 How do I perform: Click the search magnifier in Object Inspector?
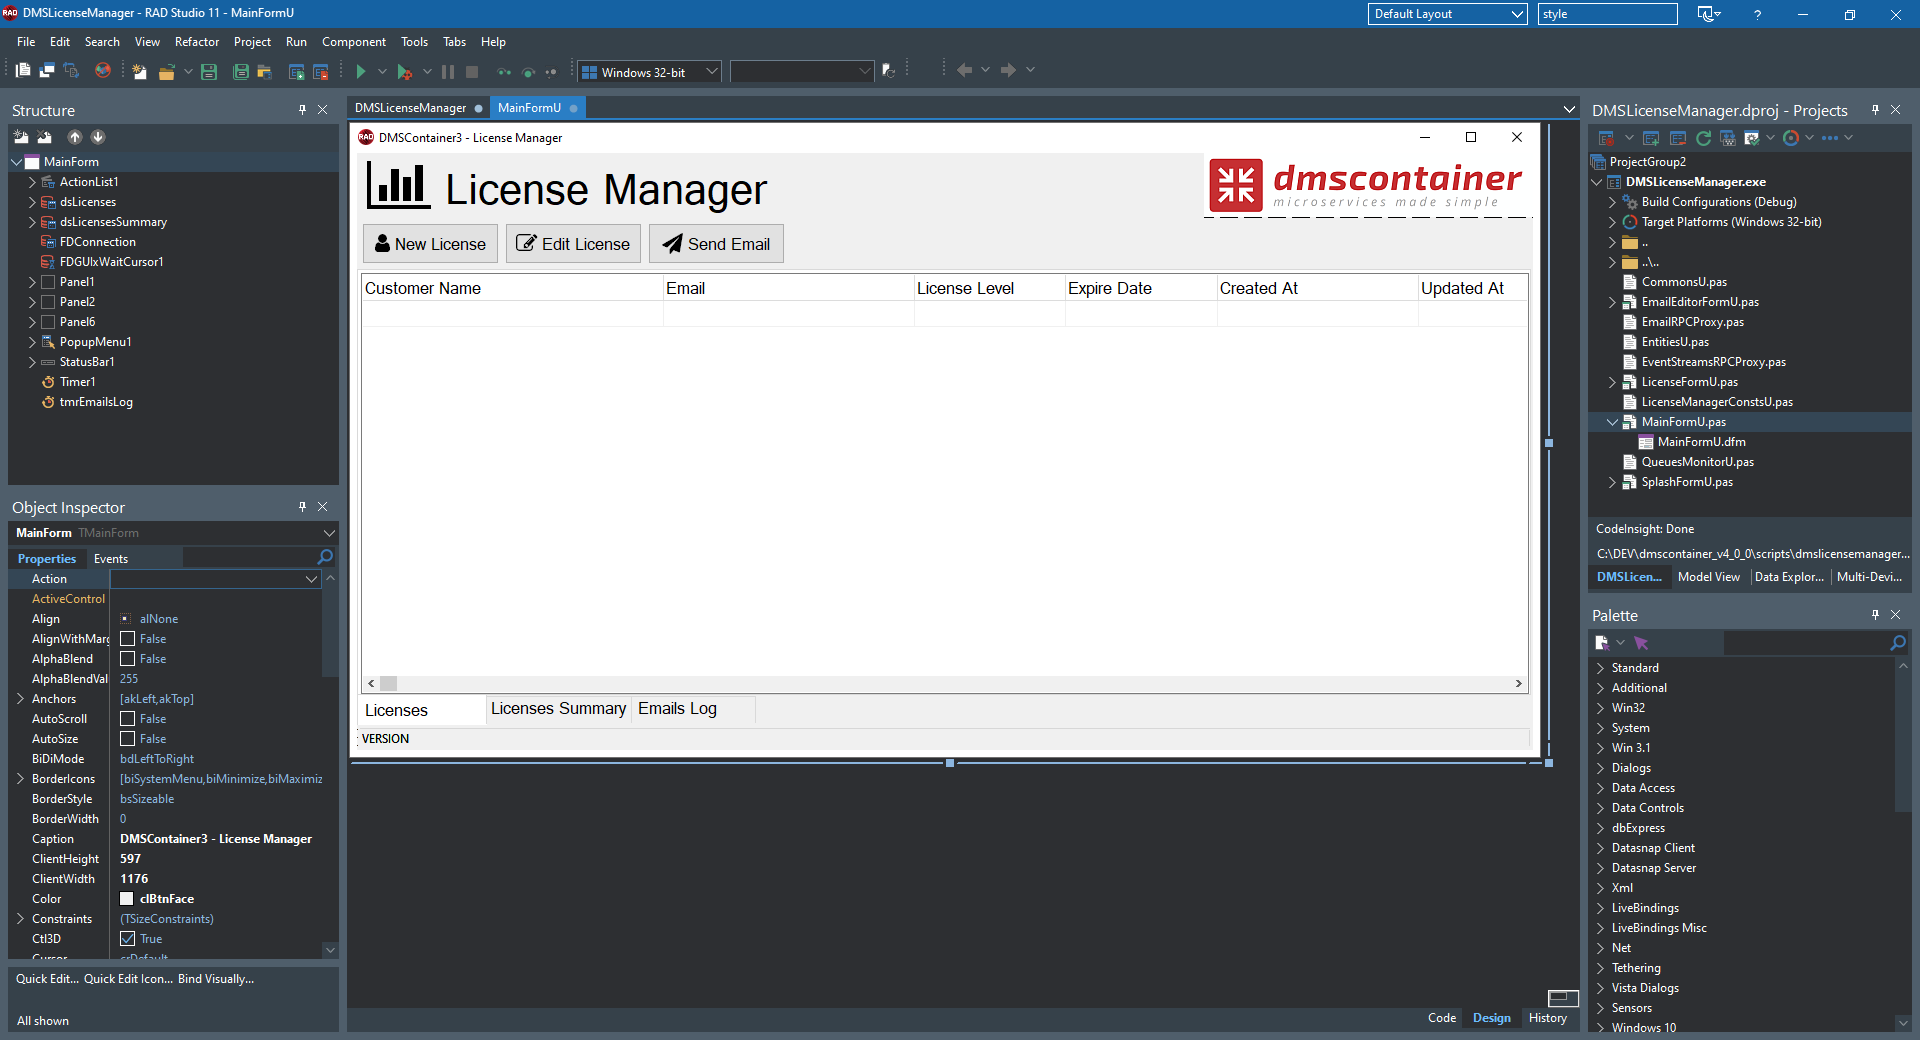tap(325, 557)
